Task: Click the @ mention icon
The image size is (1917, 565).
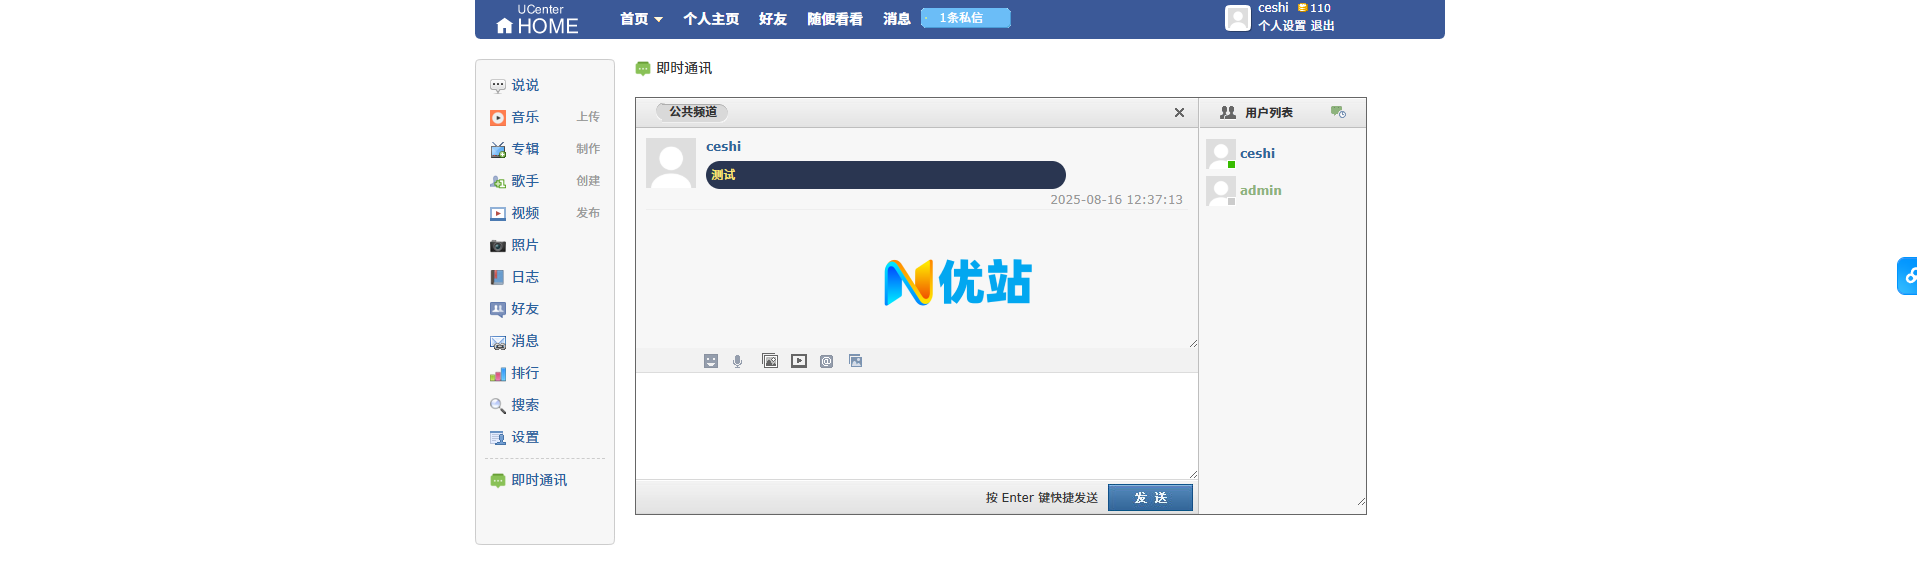Action: pos(826,361)
